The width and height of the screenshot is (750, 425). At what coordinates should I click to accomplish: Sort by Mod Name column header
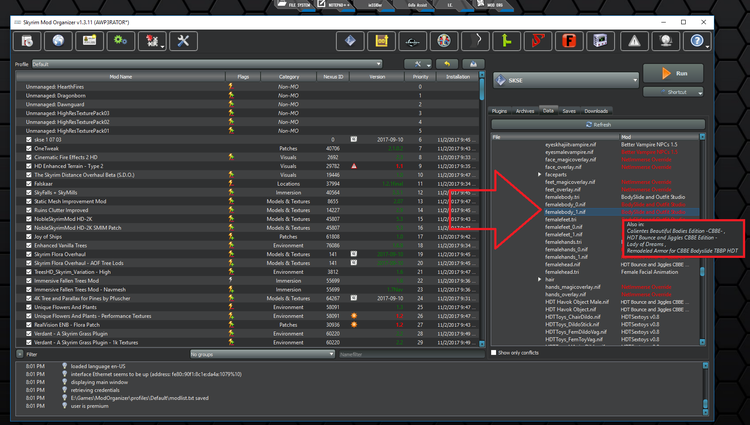tap(121, 76)
